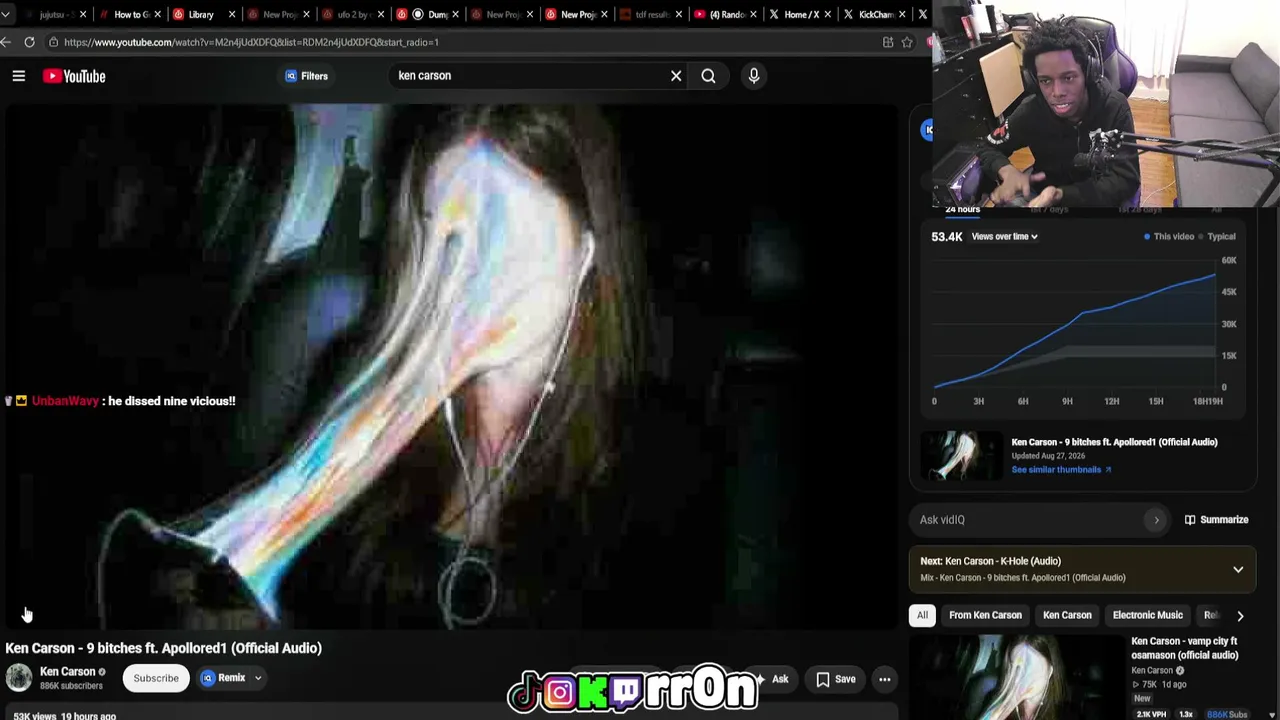Open 'See similar thumbnails' link

coord(1061,470)
